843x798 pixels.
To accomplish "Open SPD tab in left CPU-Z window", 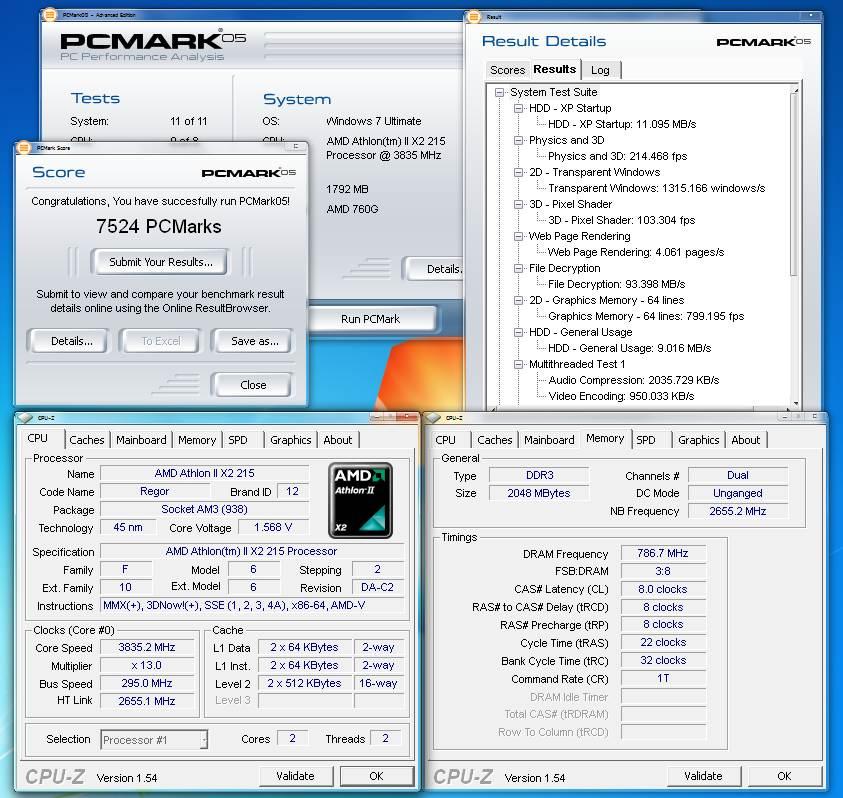I will (x=238, y=440).
